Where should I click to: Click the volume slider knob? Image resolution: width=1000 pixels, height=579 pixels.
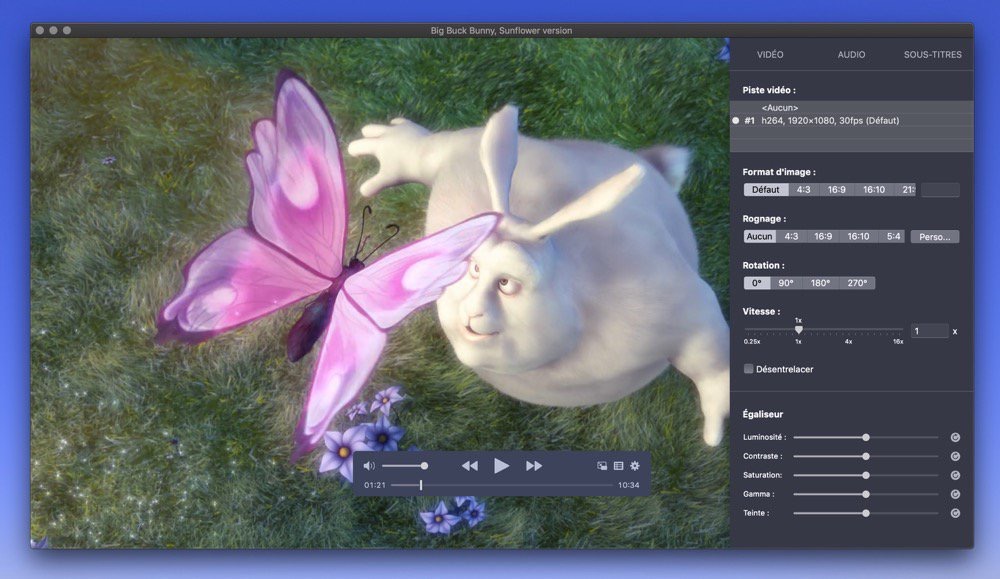pyautogui.click(x=424, y=466)
